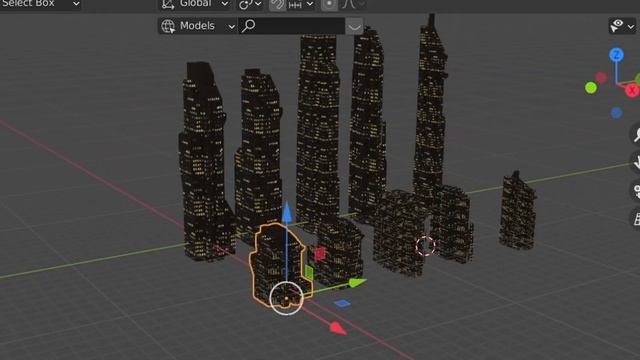Click the asset search field
This screenshot has width=640, height=360.
pyautogui.click(x=292, y=26)
